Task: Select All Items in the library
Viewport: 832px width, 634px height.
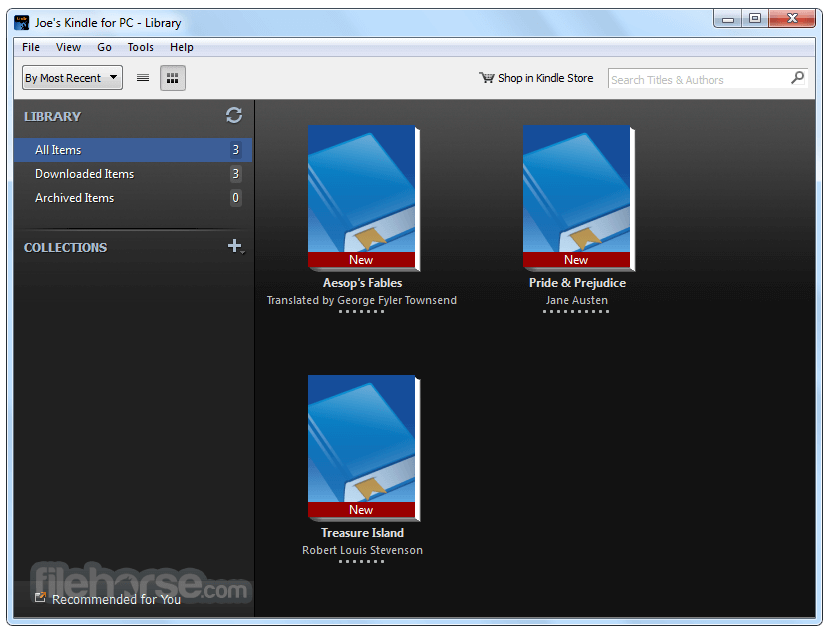Action: (133, 150)
